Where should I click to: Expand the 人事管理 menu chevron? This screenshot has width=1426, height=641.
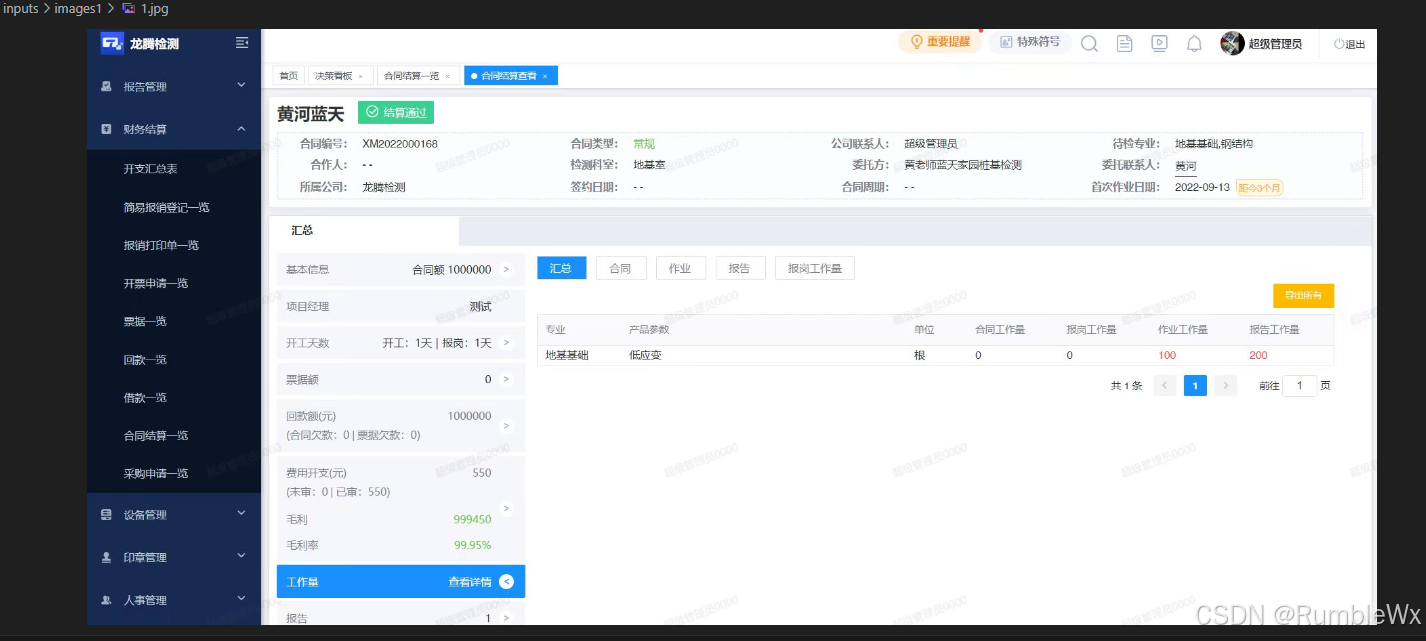241,599
